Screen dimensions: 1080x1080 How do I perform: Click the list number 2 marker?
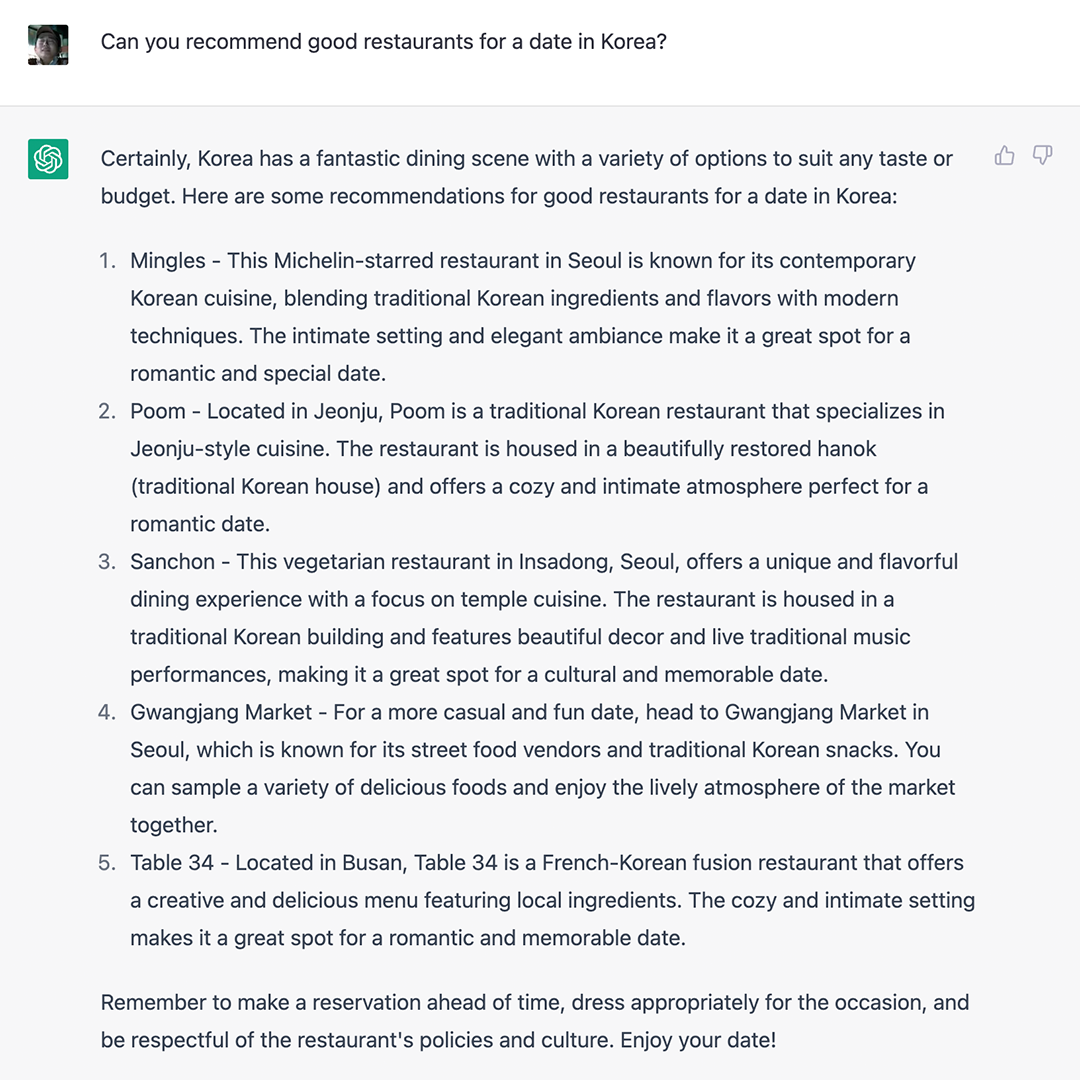click(x=107, y=411)
